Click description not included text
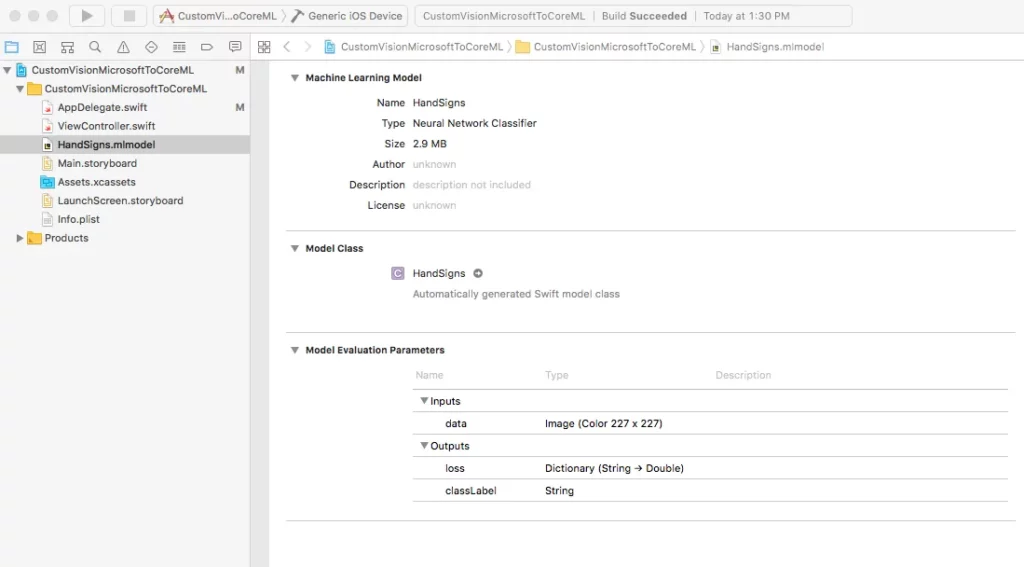The height and width of the screenshot is (567, 1024). tap(472, 185)
